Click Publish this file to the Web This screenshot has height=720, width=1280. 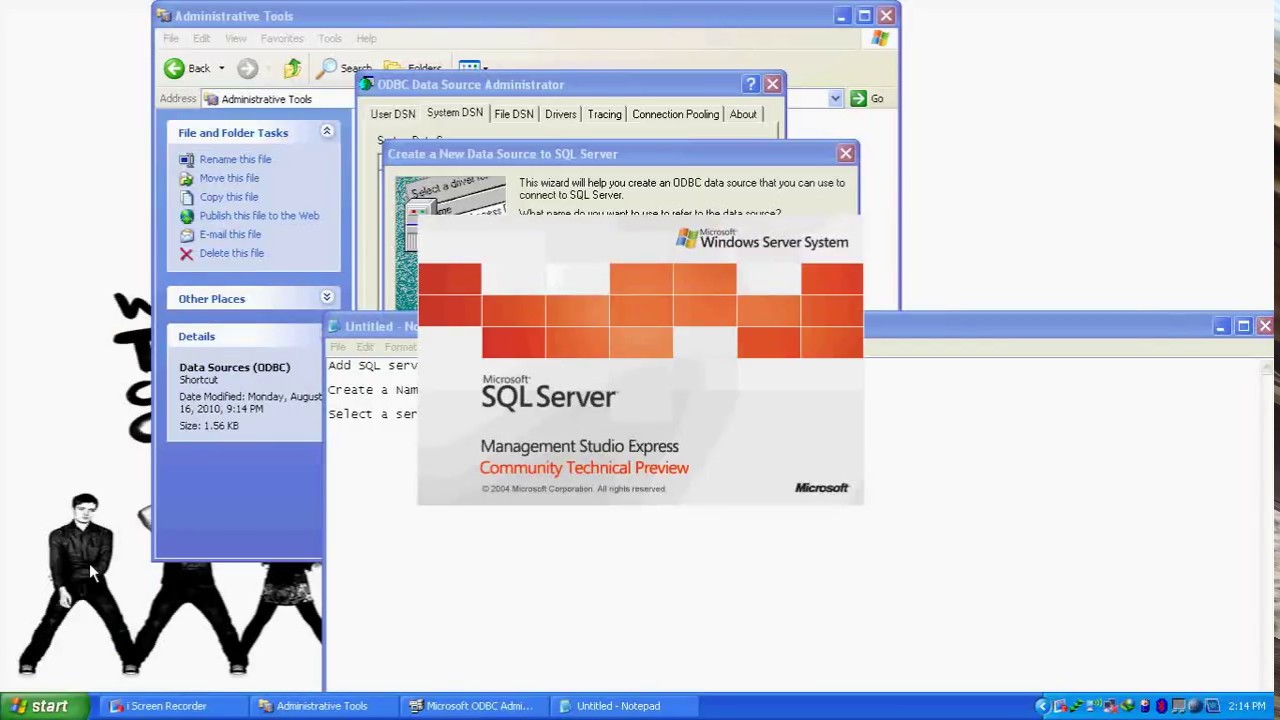(259, 215)
